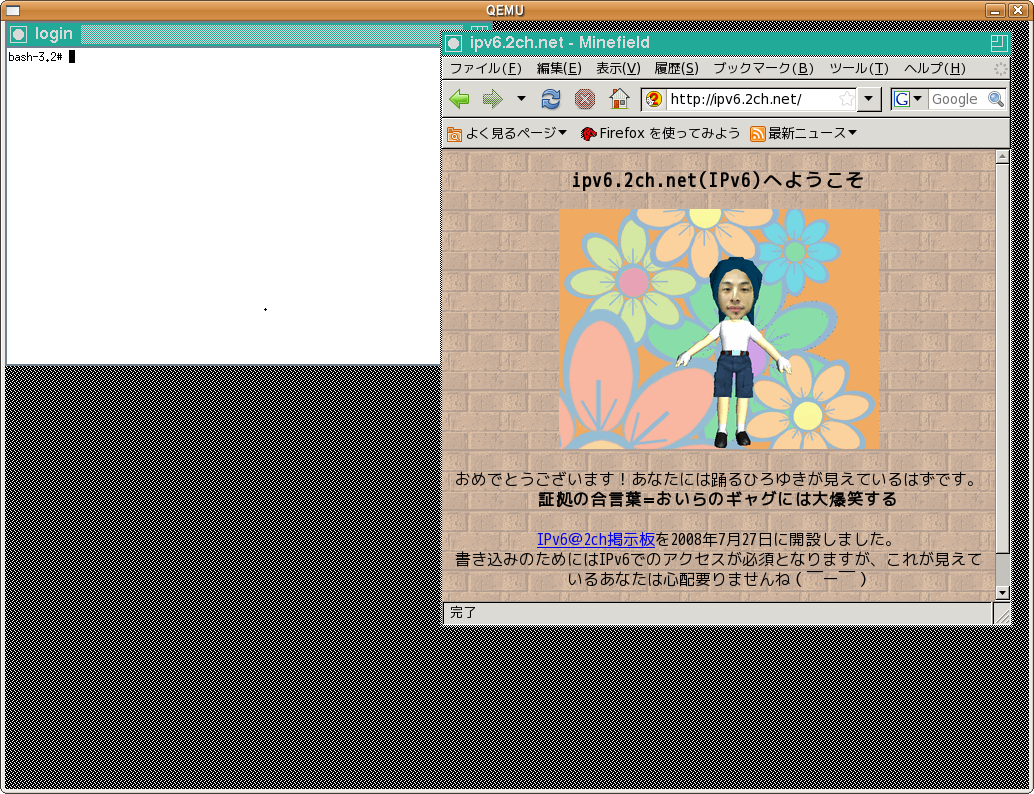Click the vertical scrollbar thumb in Minefield

(x=1002, y=358)
